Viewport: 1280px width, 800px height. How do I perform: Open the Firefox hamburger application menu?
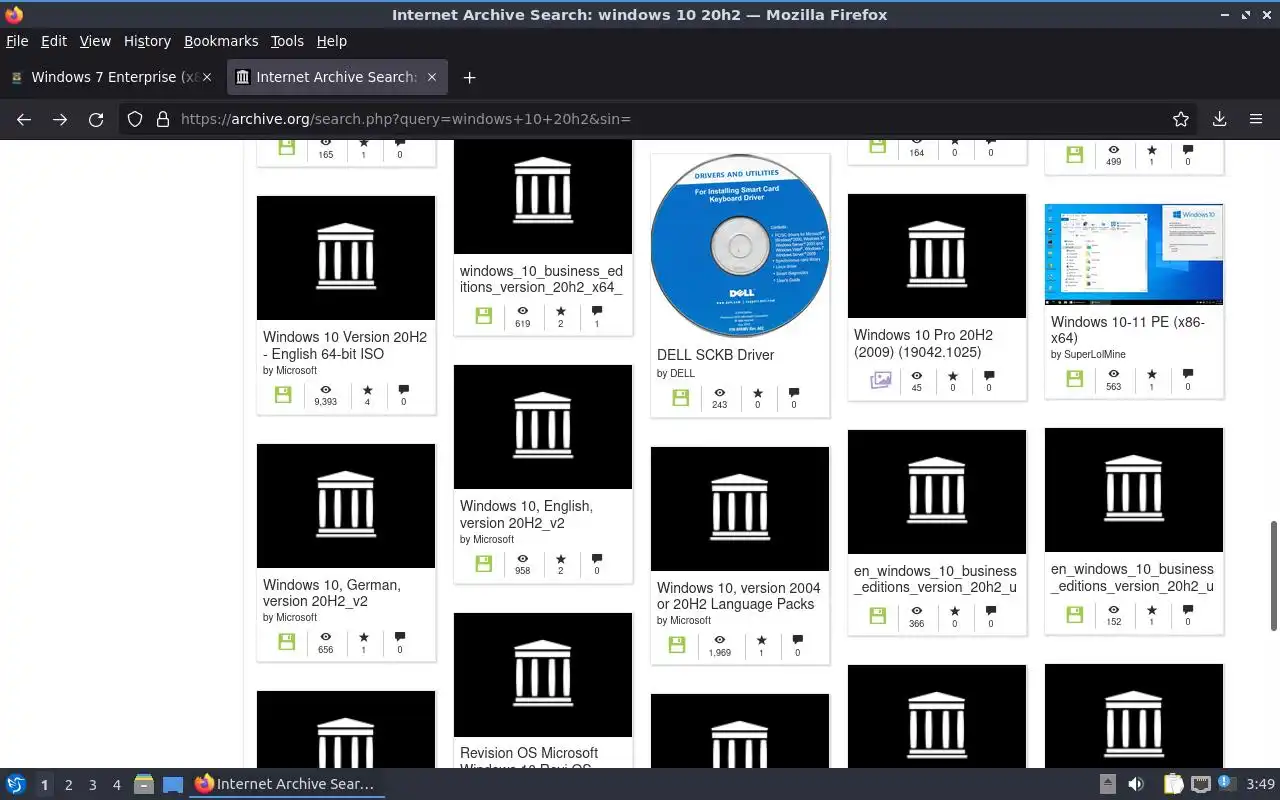point(1256,119)
